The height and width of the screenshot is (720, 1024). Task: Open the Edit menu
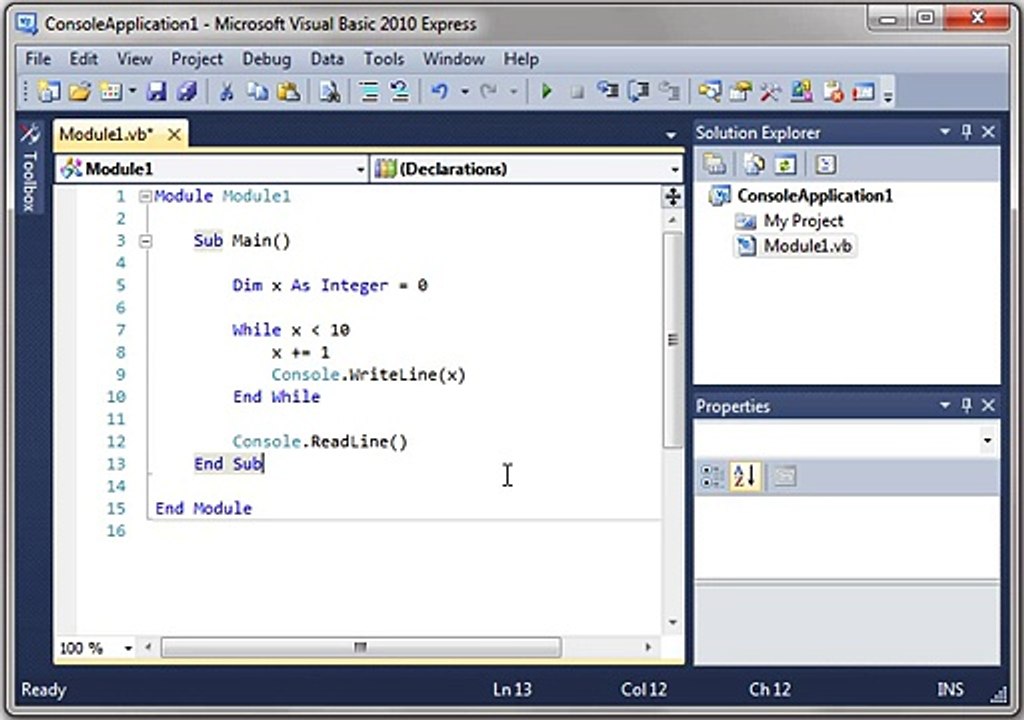point(84,59)
